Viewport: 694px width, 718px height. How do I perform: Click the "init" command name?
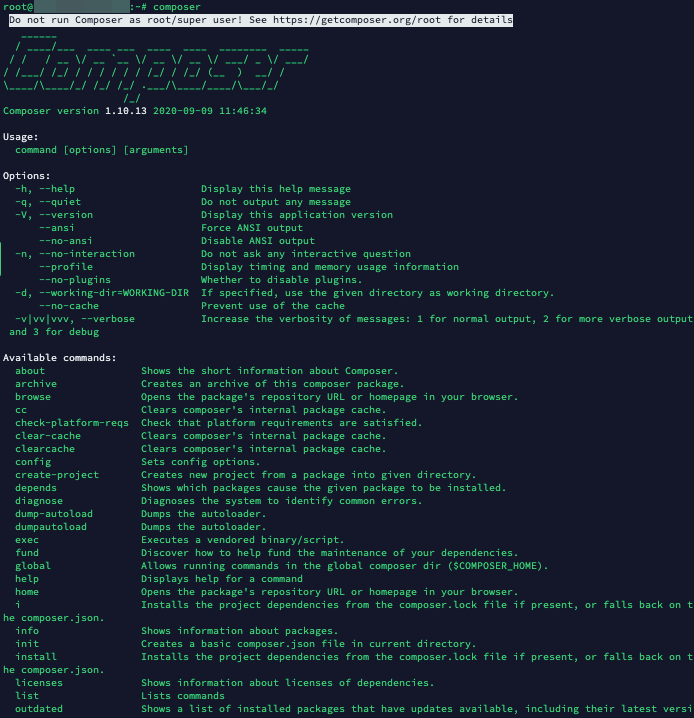point(27,644)
